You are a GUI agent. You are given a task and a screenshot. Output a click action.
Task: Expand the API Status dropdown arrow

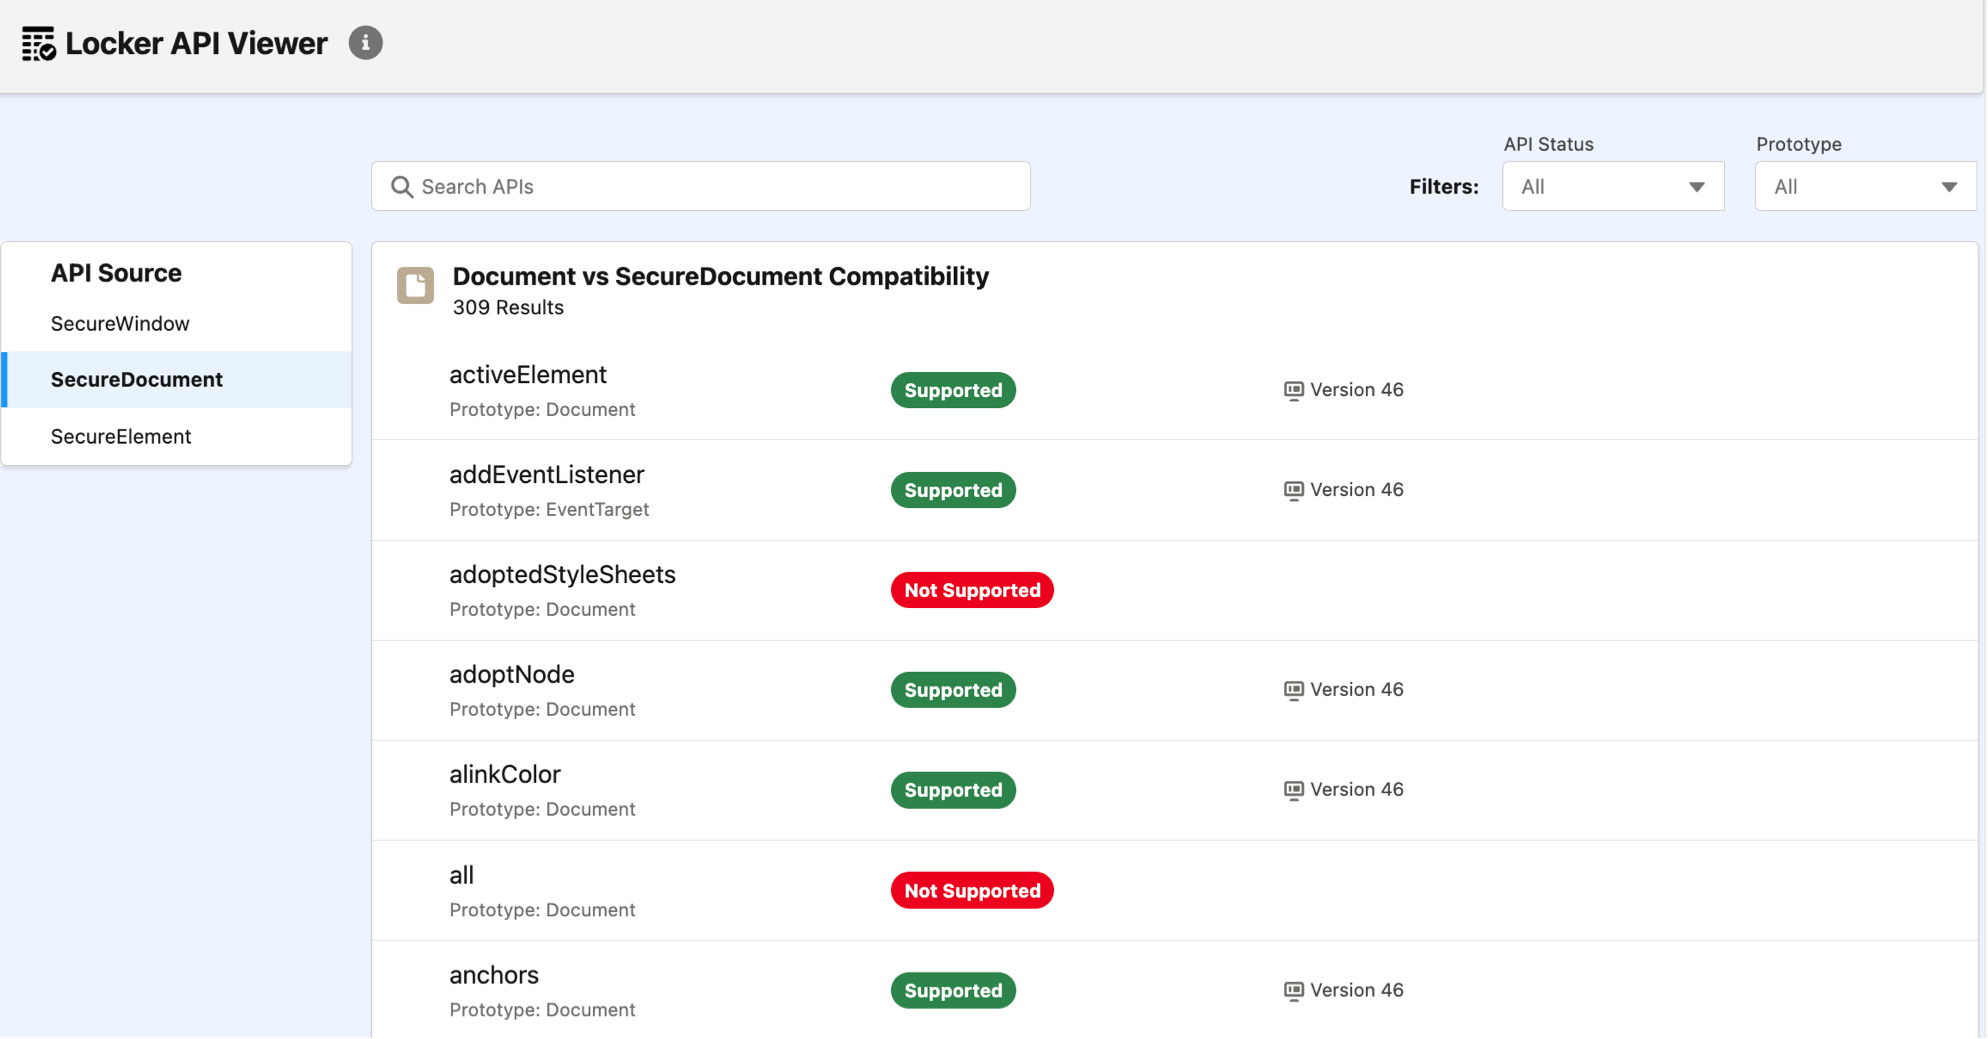[1697, 186]
